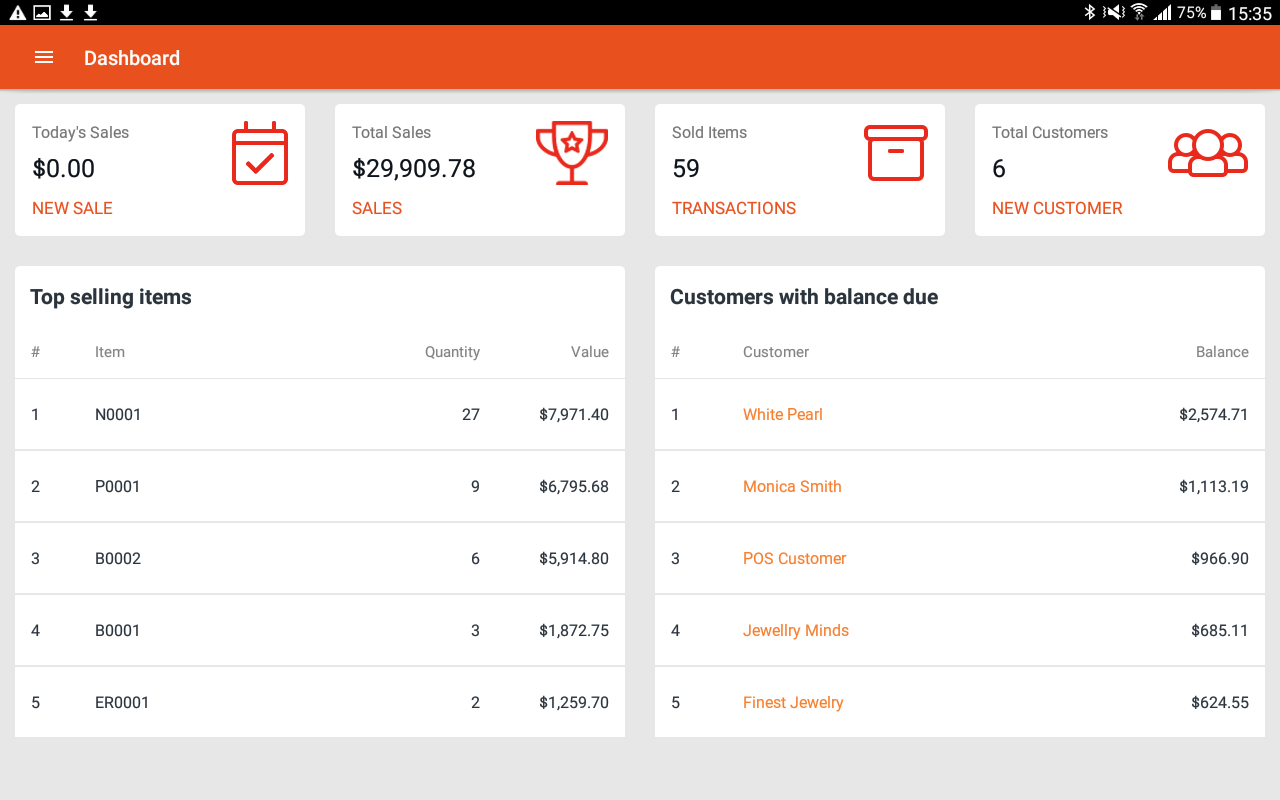The height and width of the screenshot is (800, 1280).
Task: Add a customer via NEW CUSTOMER
Action: 1057,208
